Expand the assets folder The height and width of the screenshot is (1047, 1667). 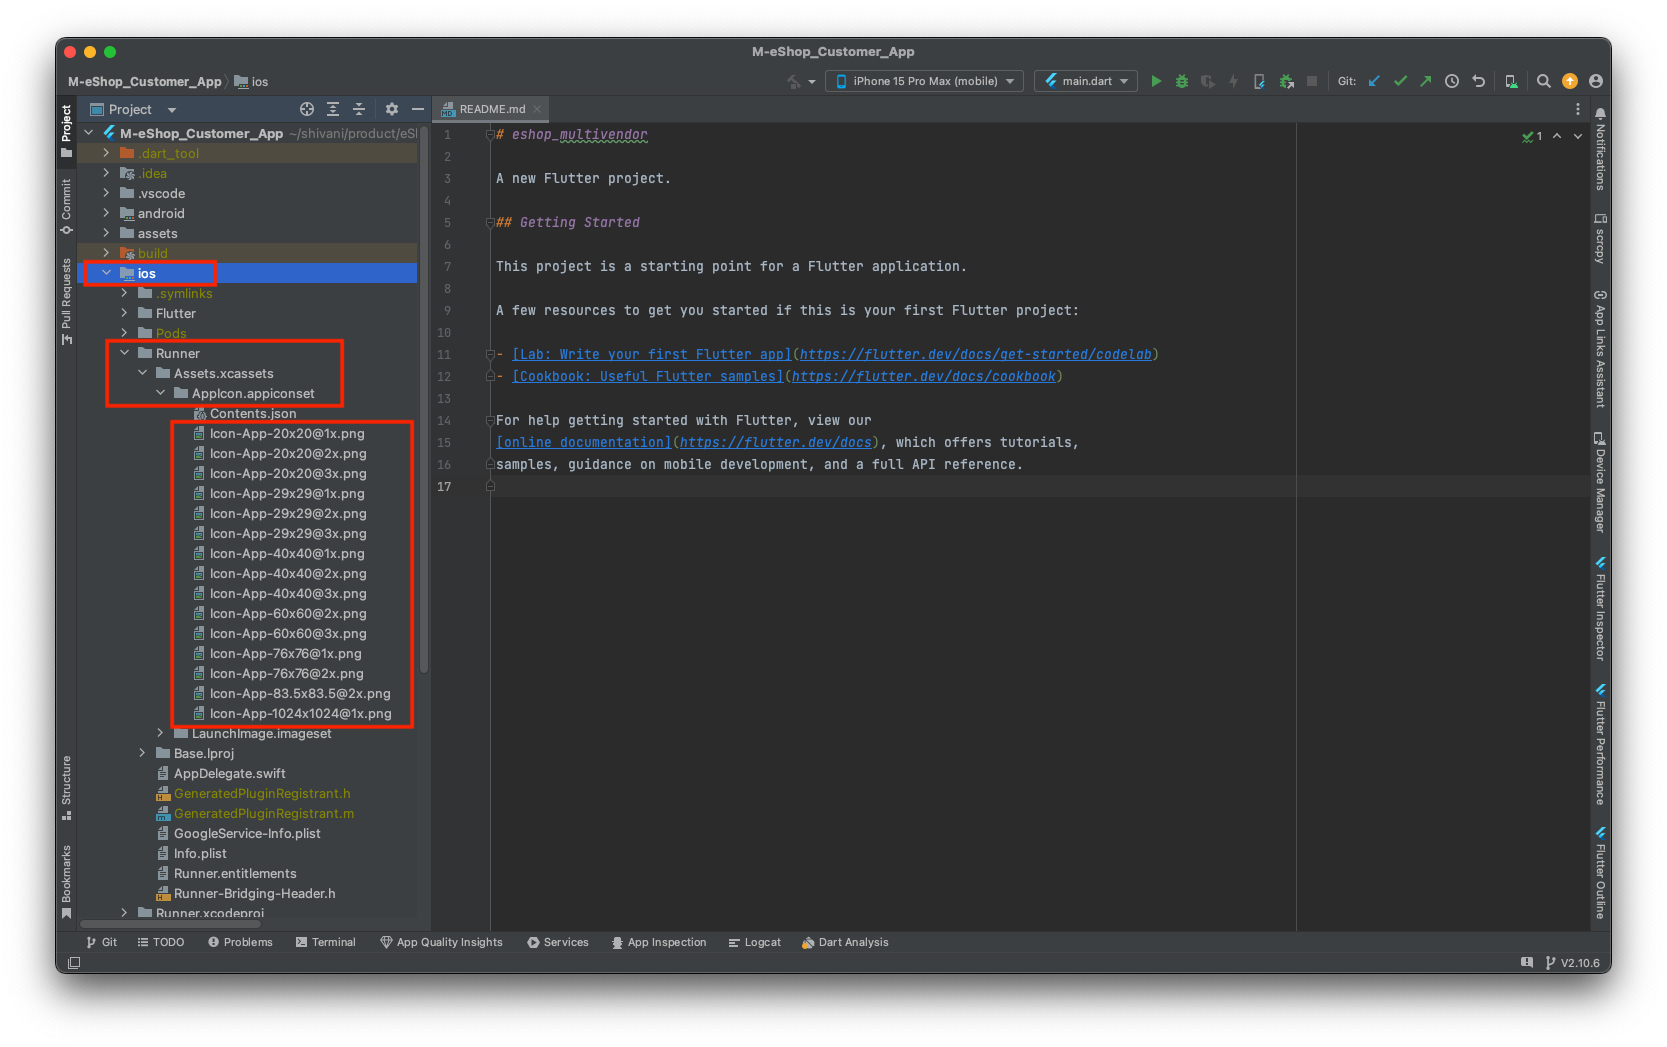[106, 233]
